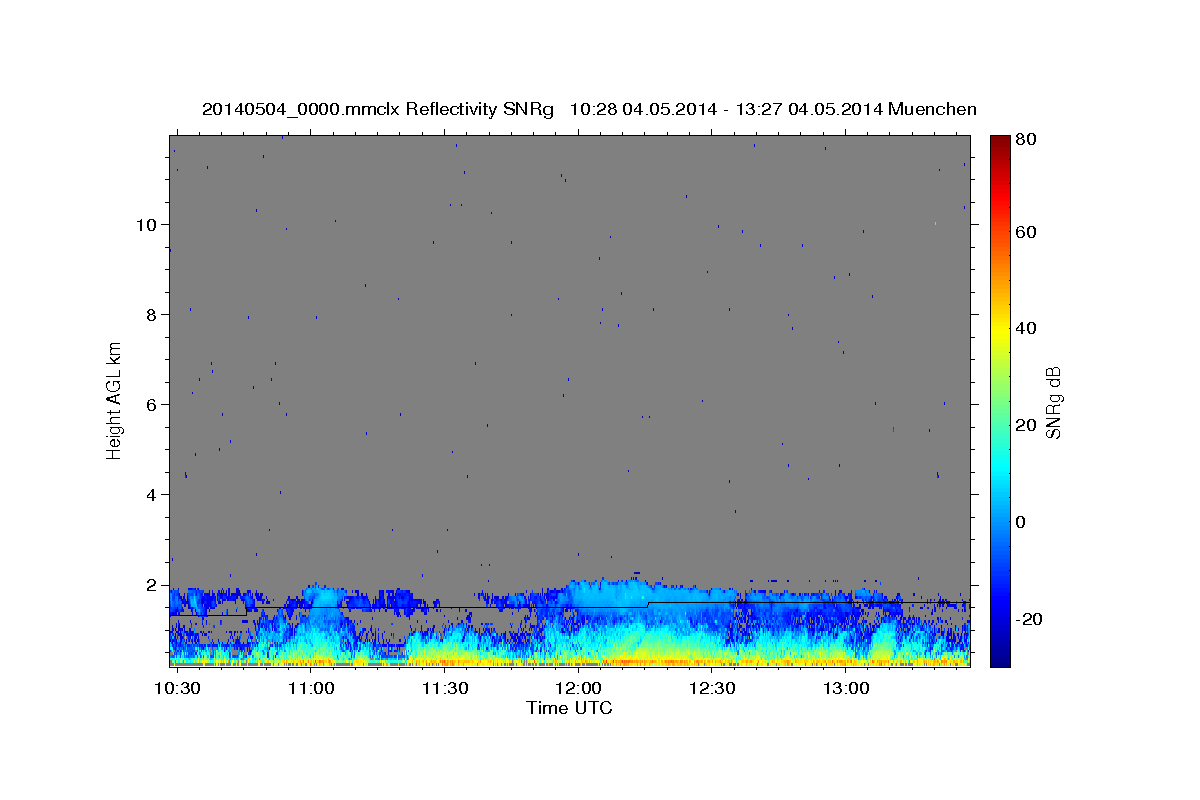Click the 'Muenchen' station name in title
The height and width of the screenshot is (800, 1200).
coord(932,109)
